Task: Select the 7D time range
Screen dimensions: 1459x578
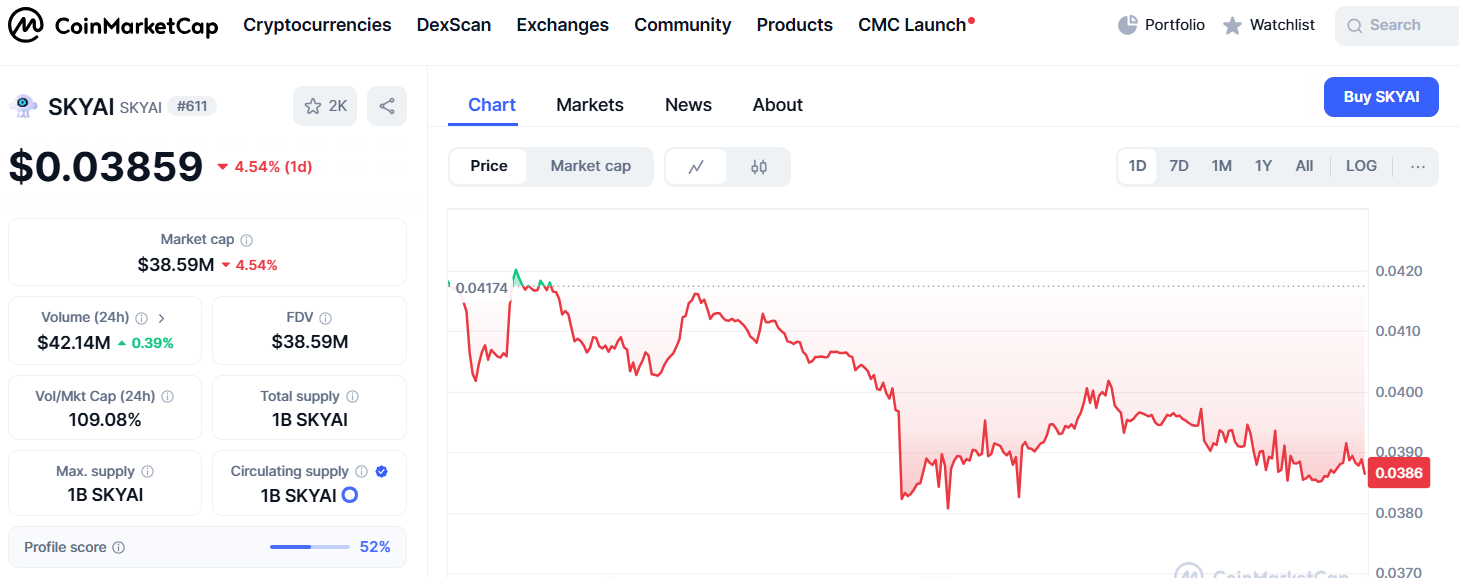Action: pos(1179,166)
